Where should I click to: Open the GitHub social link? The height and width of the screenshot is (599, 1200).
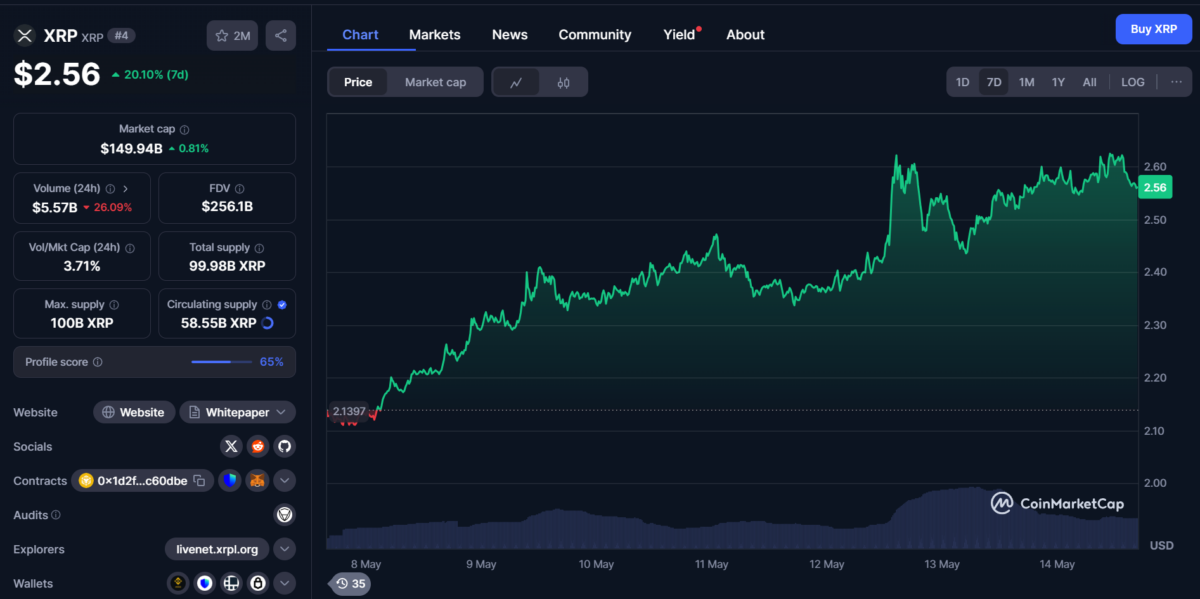pos(284,447)
